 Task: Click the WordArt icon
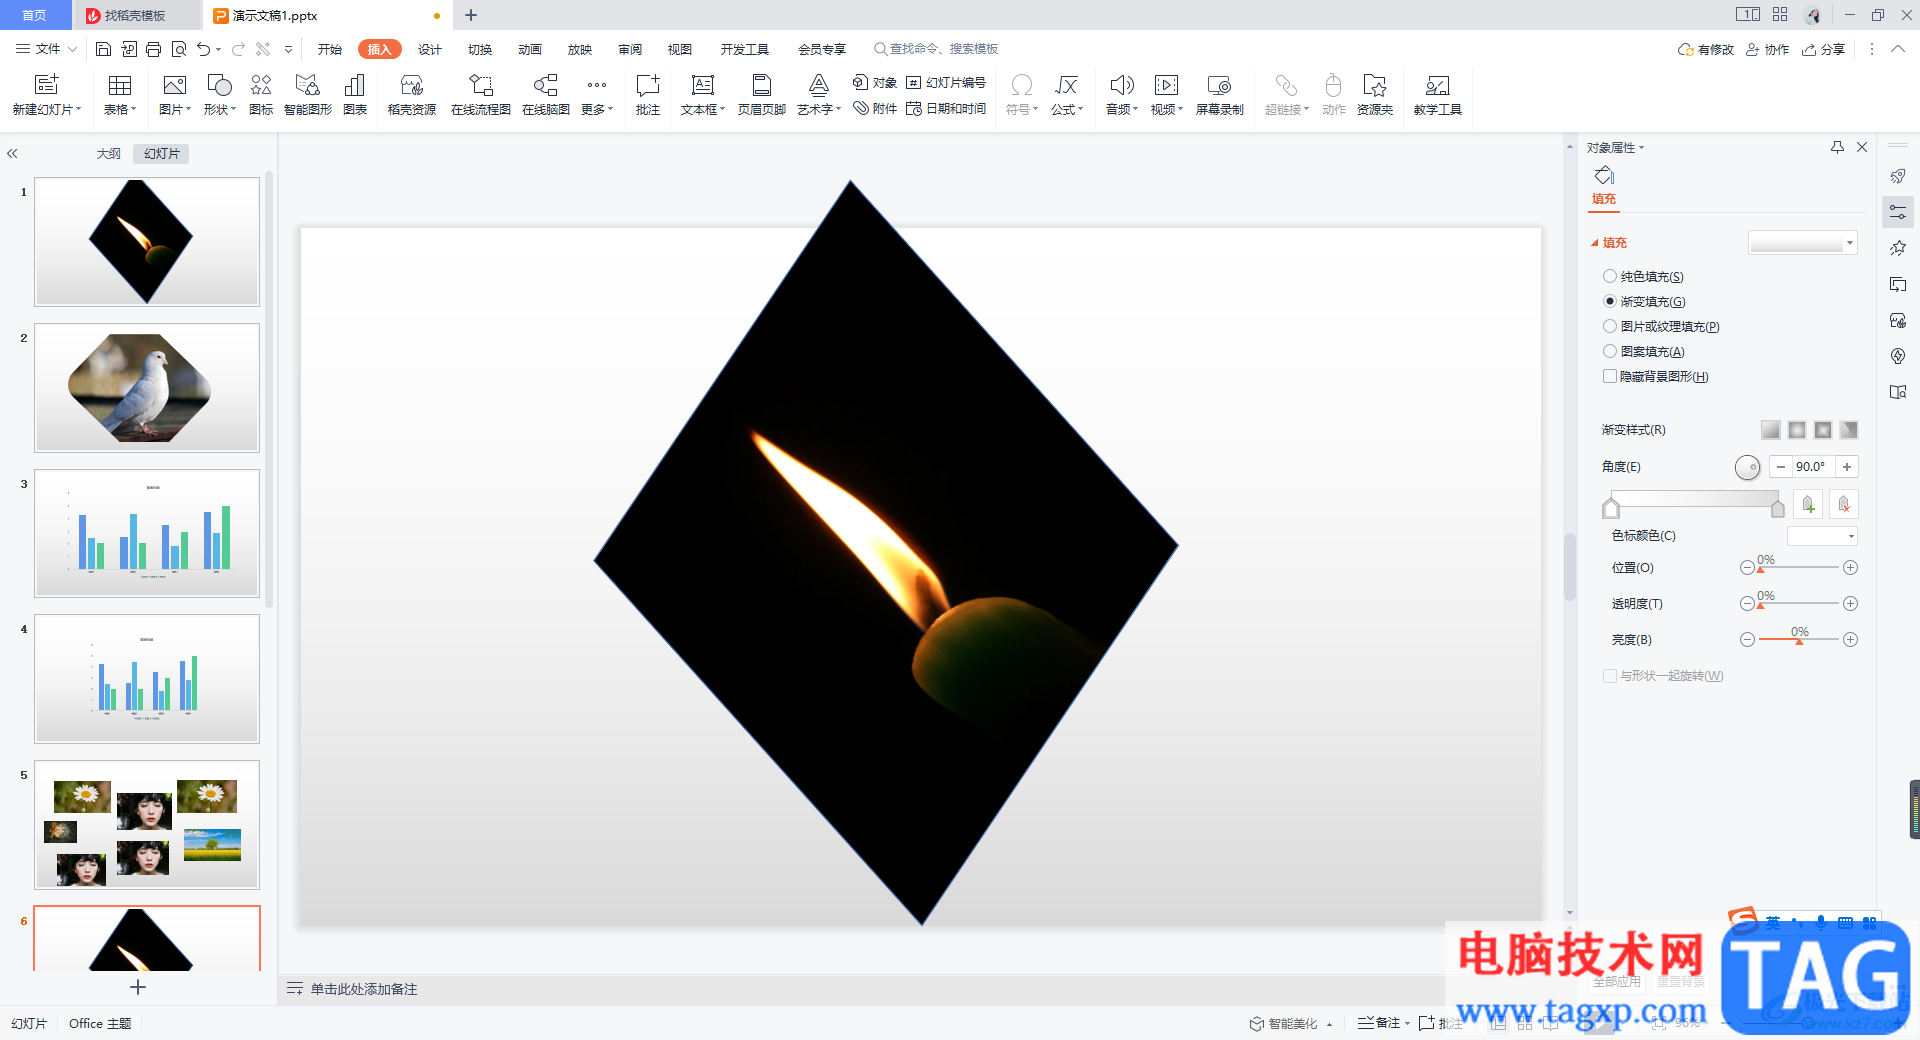point(818,85)
